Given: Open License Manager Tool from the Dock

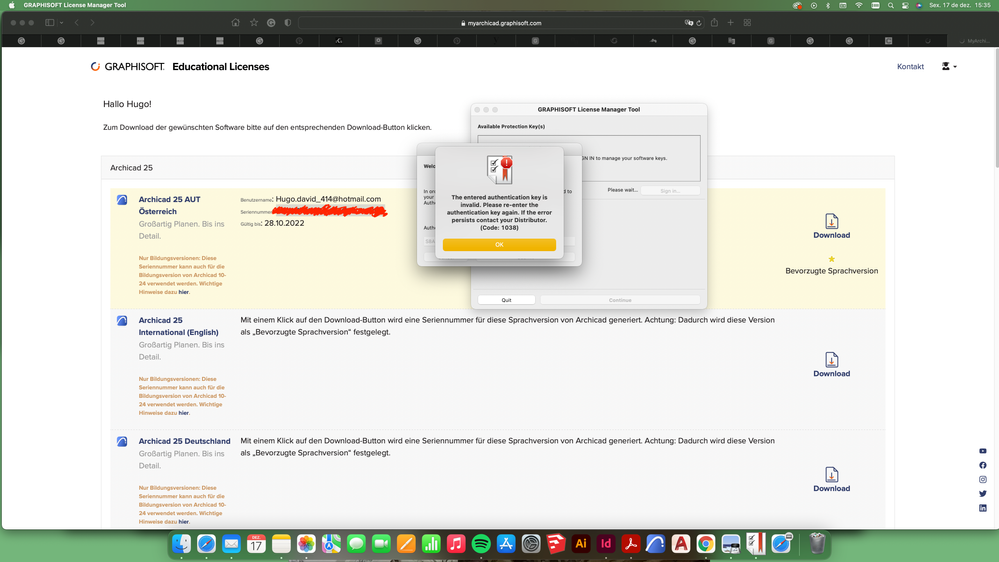Looking at the screenshot, I should click(x=756, y=544).
